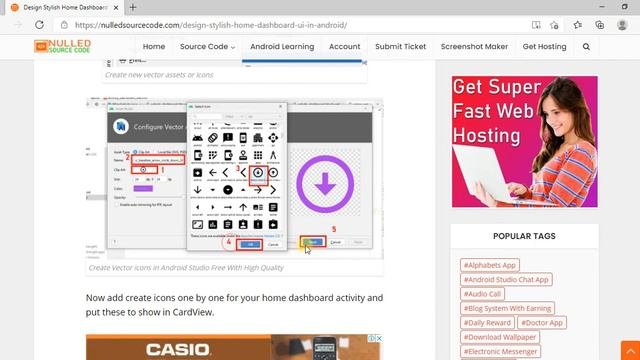Click the vector icon tutorial screenshot image
Viewport: 640px width, 360px height.
click(234, 178)
